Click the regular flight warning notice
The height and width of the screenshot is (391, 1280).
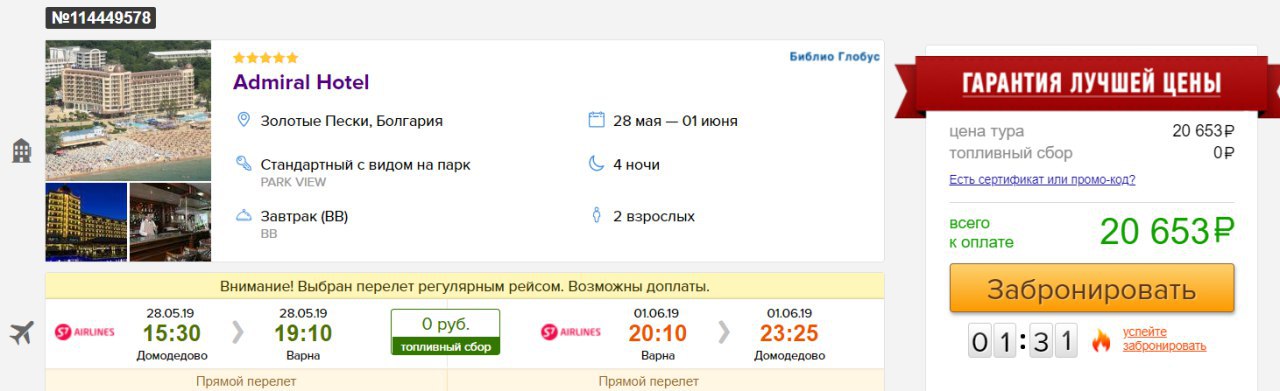(465, 286)
